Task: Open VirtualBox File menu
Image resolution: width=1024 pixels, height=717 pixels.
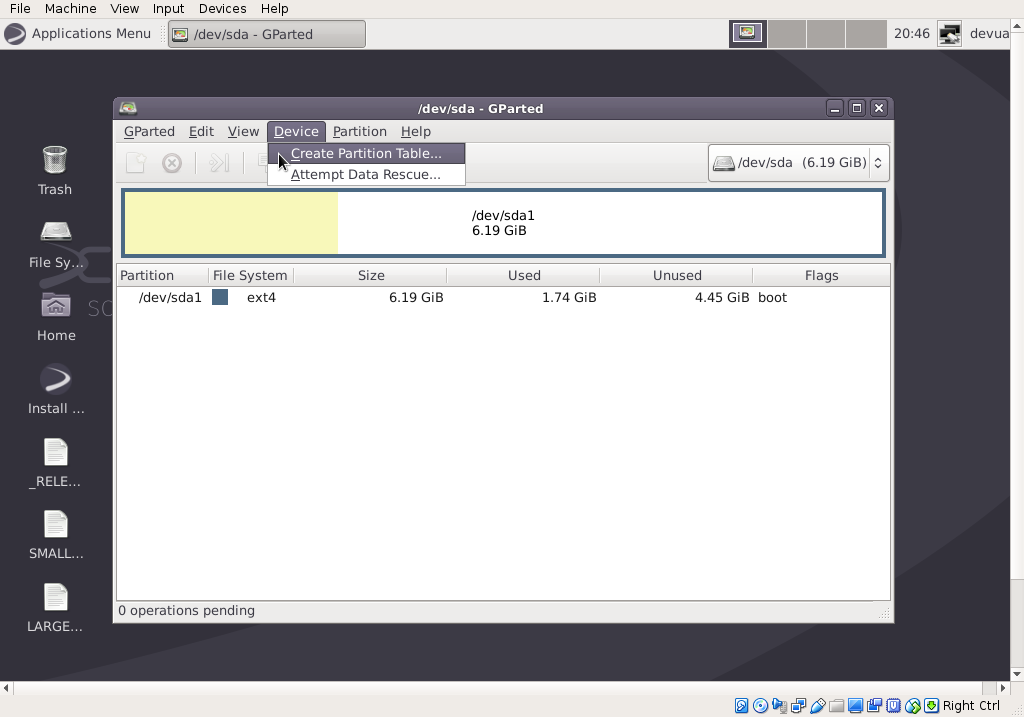Action: (20, 8)
